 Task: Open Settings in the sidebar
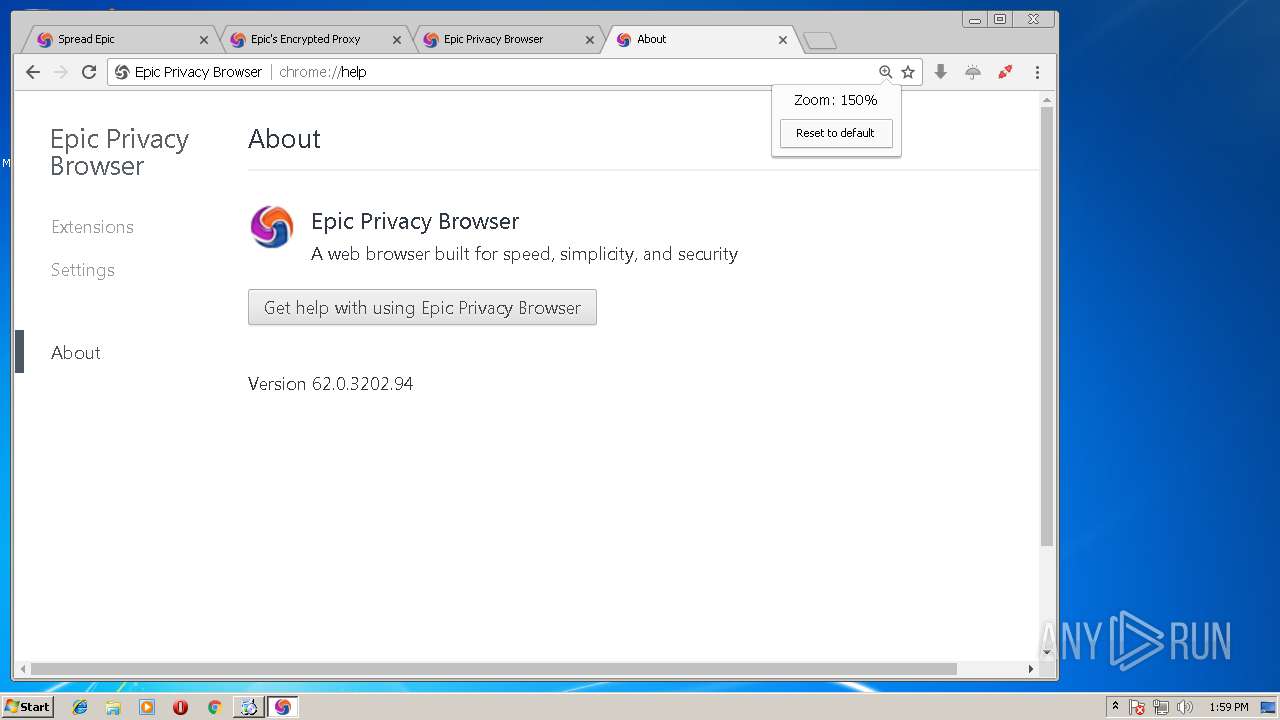pyautogui.click(x=83, y=270)
